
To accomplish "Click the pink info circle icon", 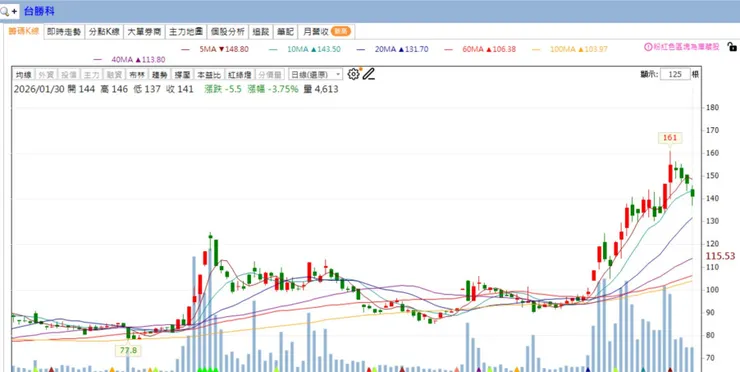I will tap(648, 47).
